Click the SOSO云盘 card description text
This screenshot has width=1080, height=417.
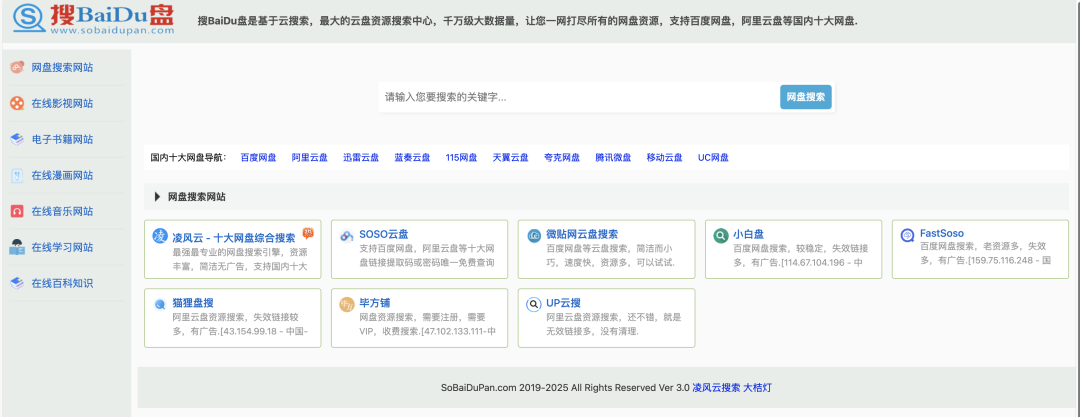[426, 255]
